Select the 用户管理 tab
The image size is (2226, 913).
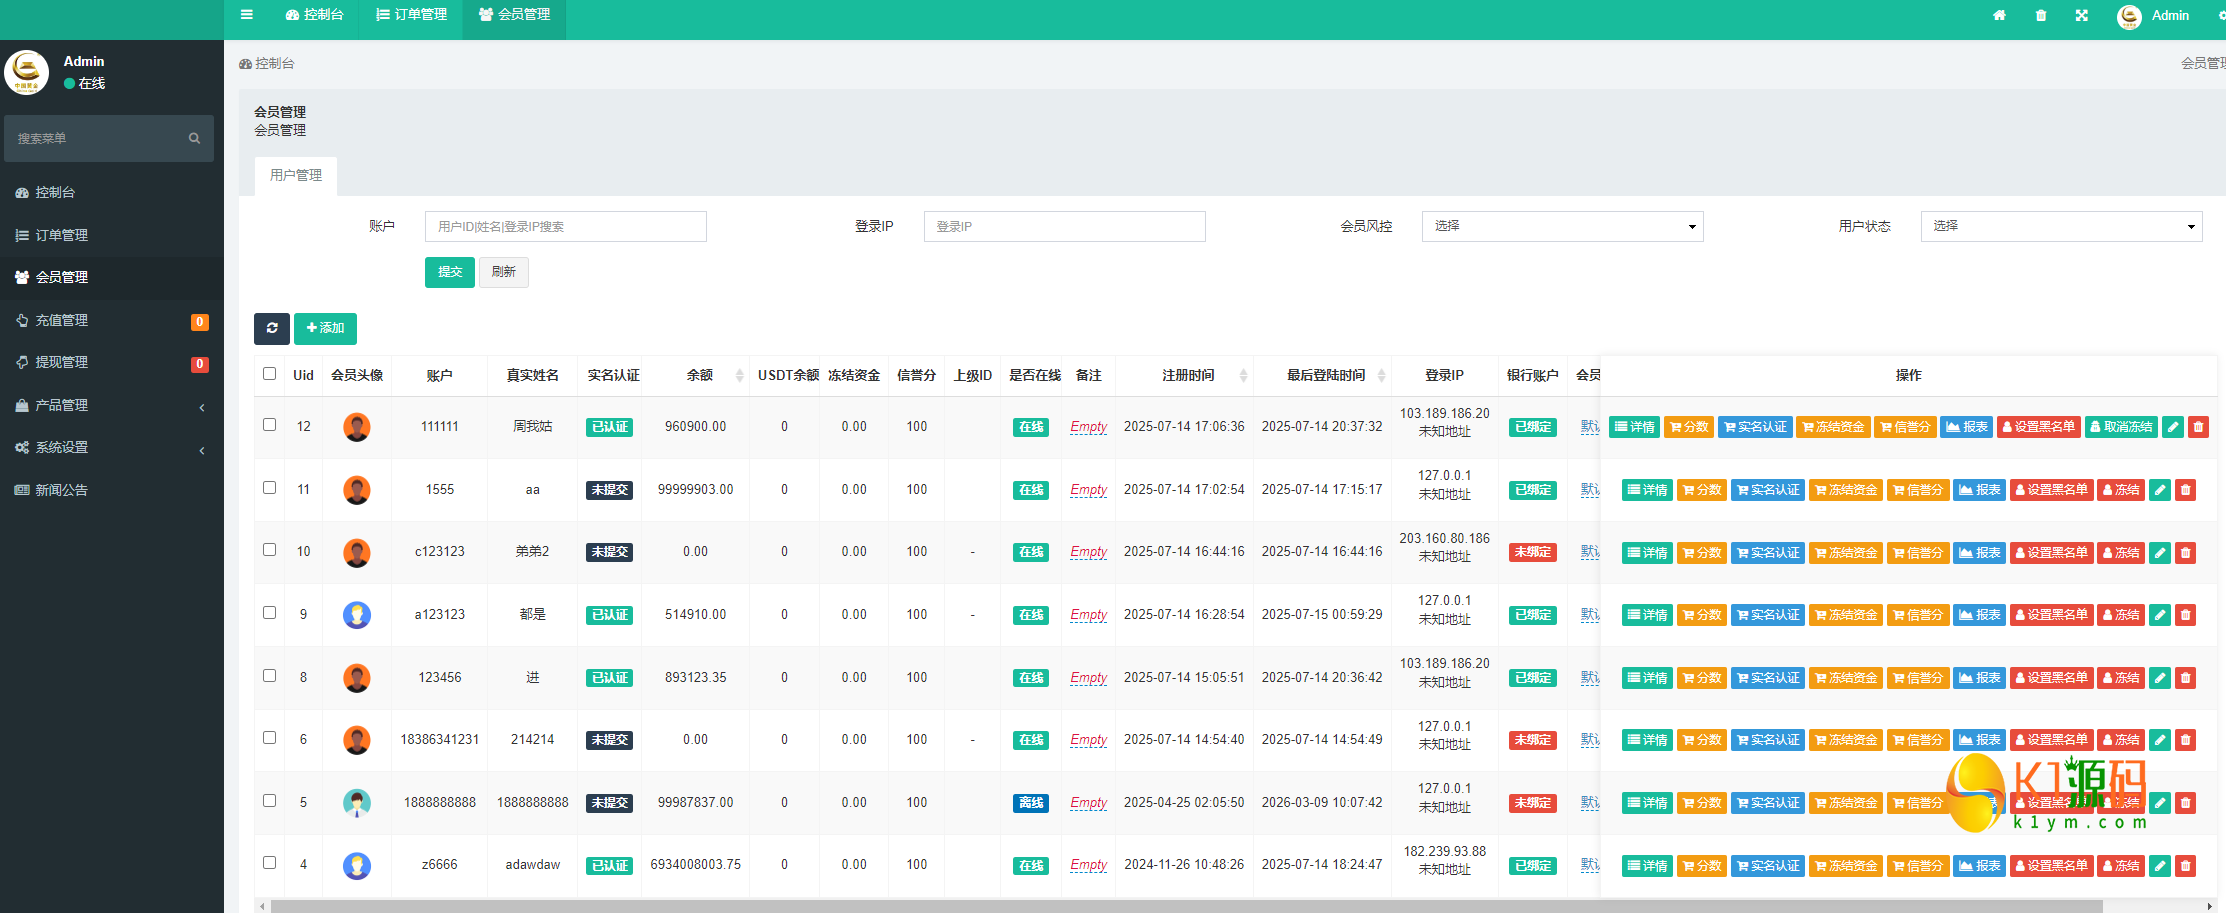(x=296, y=175)
